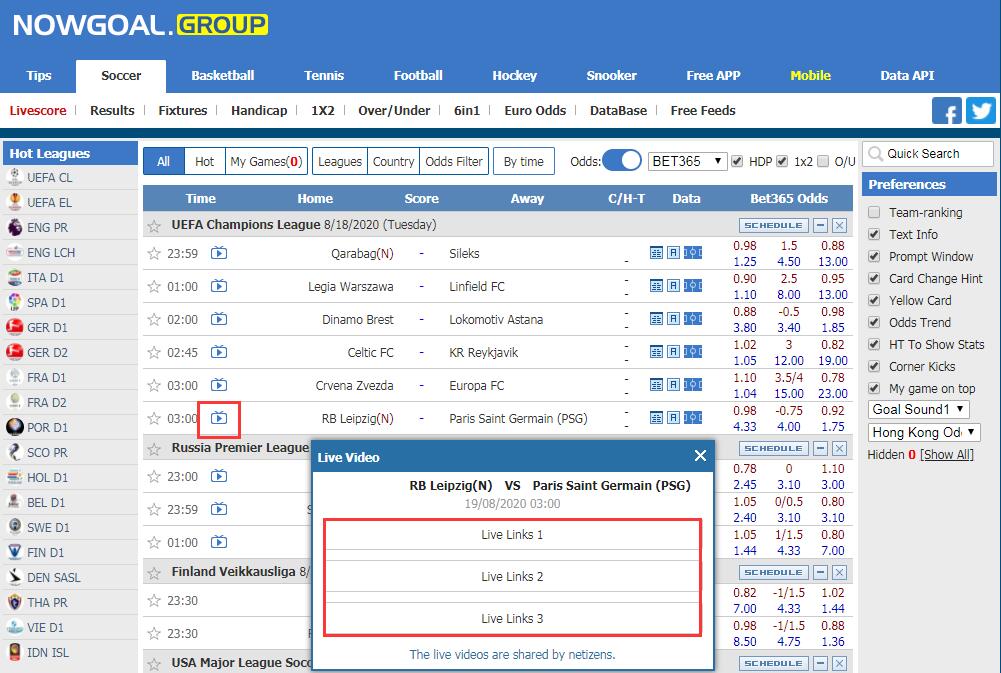Disable the Text Info preference
This screenshot has width=1001, height=673.
pyautogui.click(x=875, y=234)
